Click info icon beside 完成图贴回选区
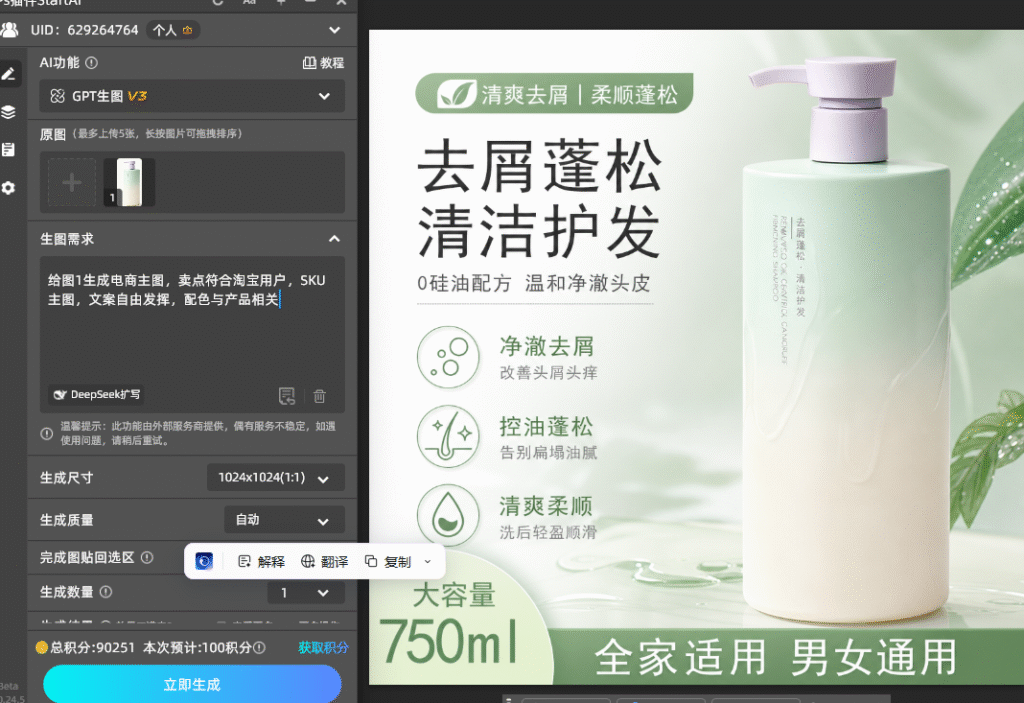 pyautogui.click(x=148, y=557)
